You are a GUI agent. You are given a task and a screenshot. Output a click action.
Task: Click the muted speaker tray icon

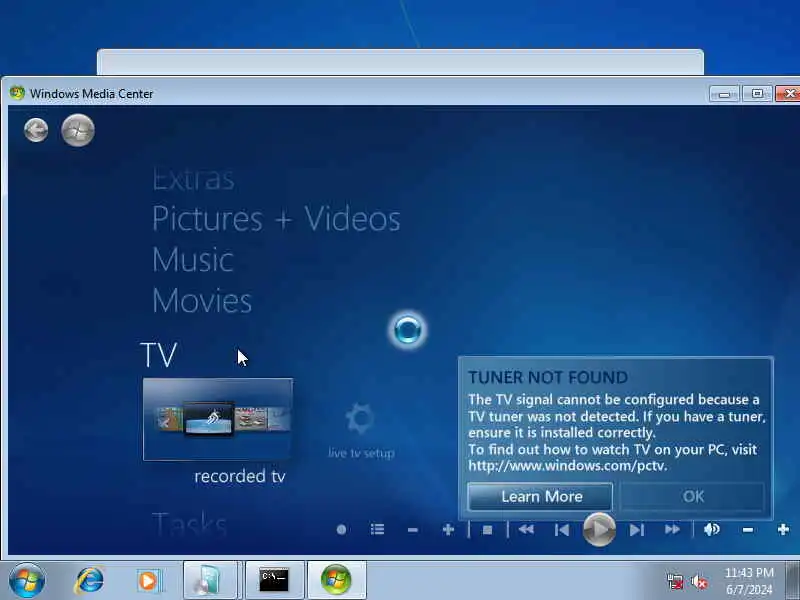(698, 582)
